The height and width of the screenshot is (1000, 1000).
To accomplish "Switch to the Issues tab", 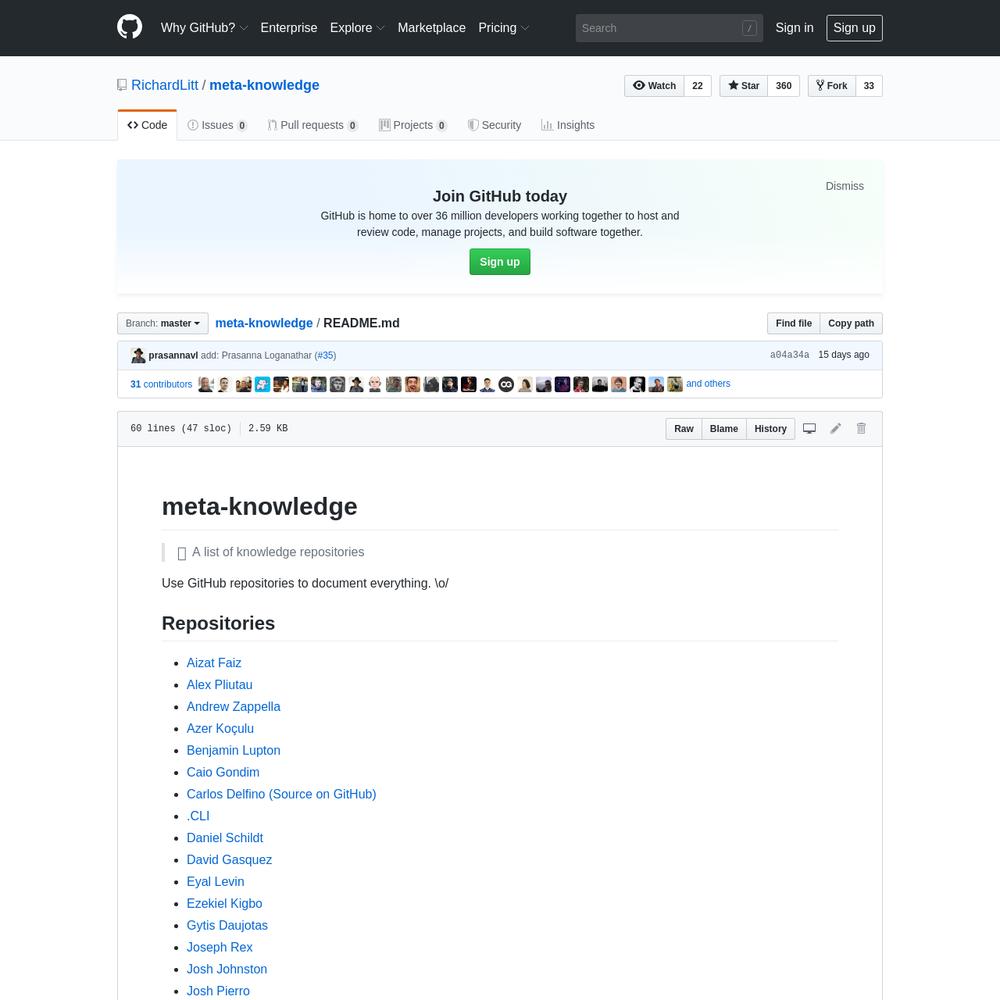I will point(217,125).
